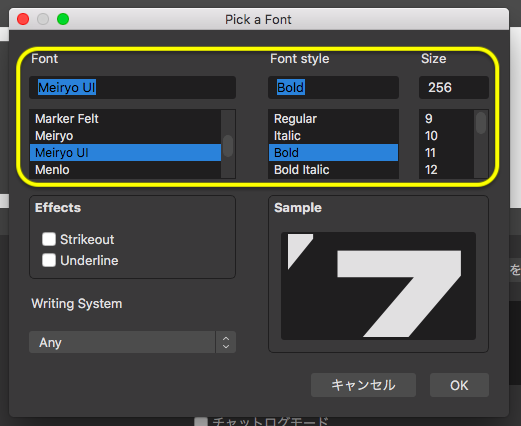
Task: Click the キャンセル button
Action: [363, 385]
